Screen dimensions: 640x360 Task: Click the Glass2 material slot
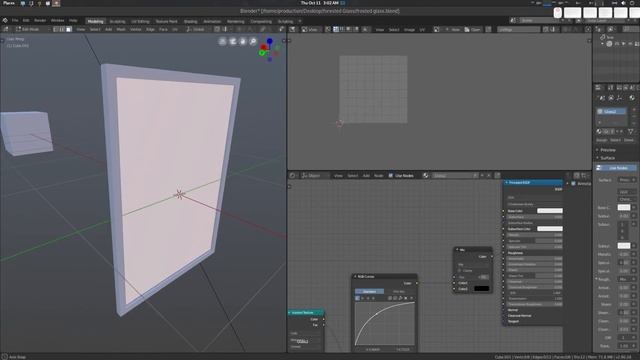point(611,111)
